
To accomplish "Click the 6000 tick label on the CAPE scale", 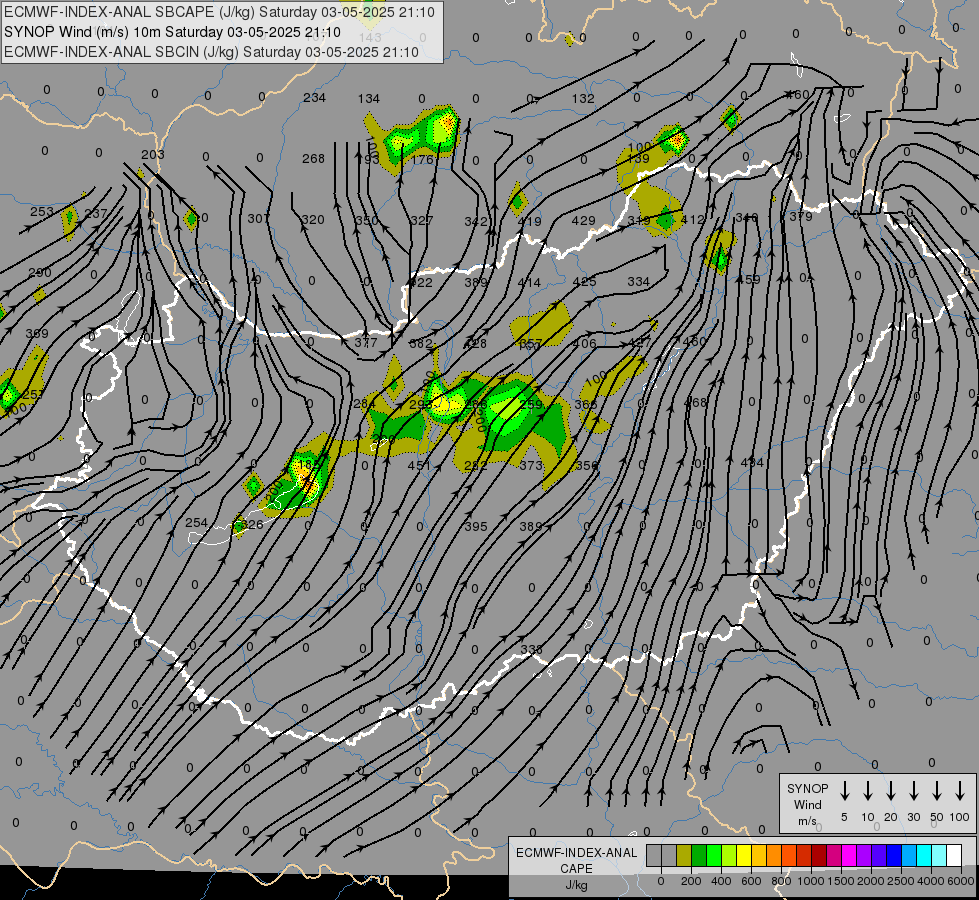I will tap(960, 881).
